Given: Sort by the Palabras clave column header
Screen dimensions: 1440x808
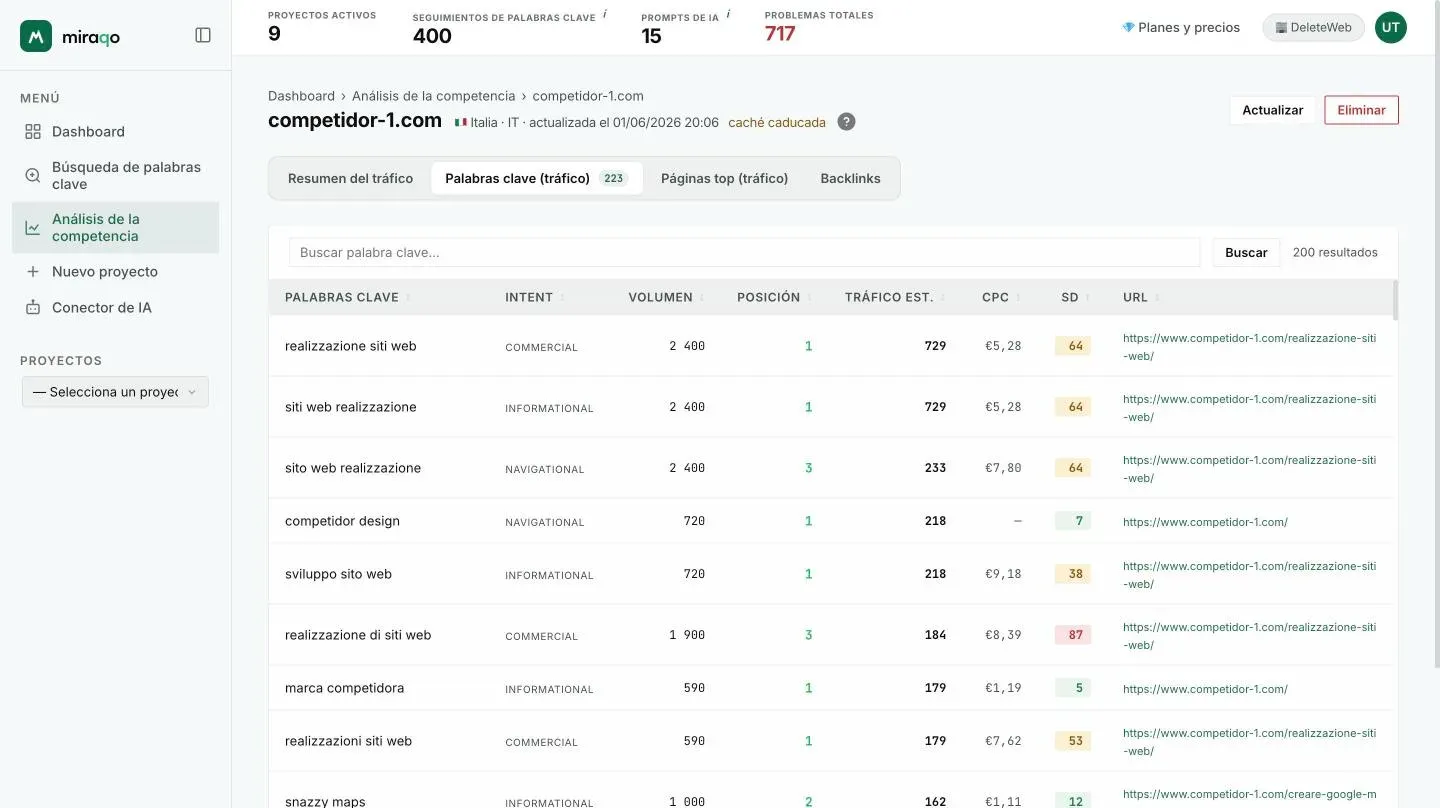Looking at the screenshot, I should [x=347, y=297].
